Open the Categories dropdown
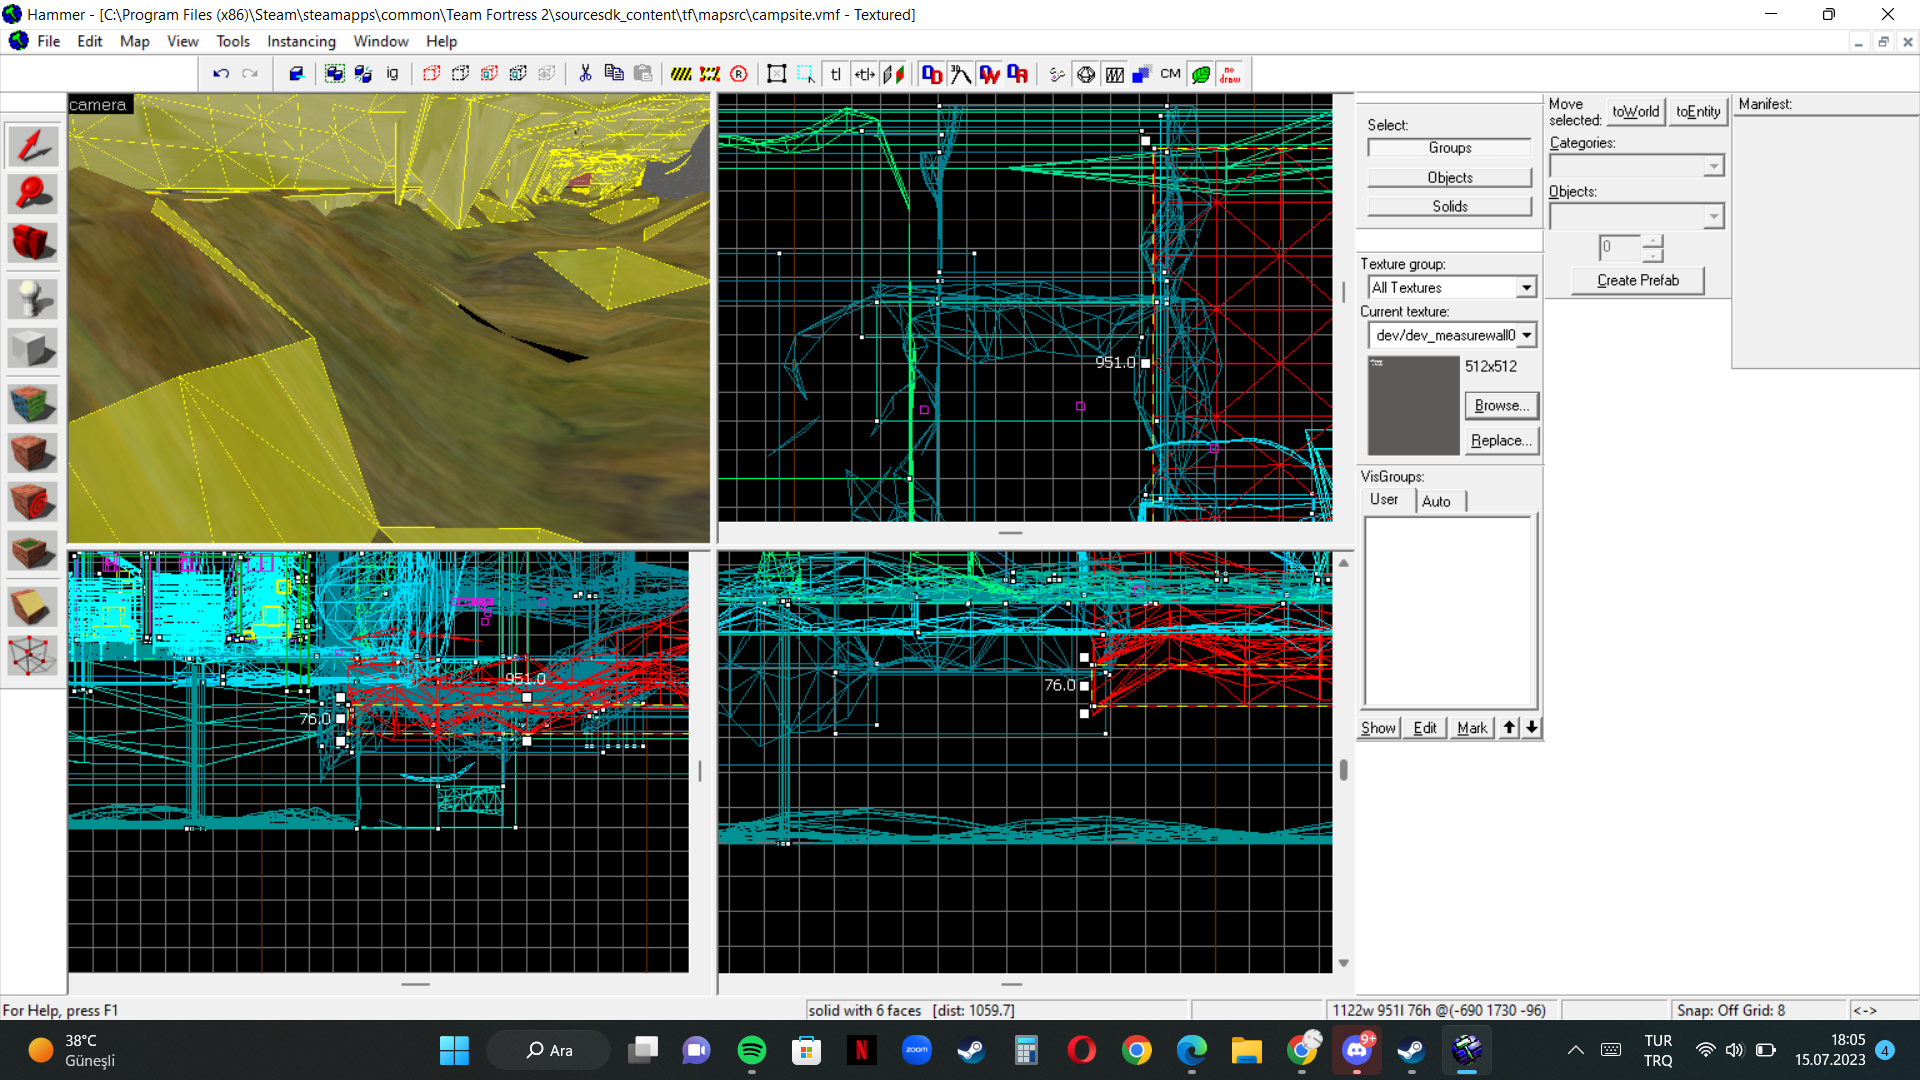Image resolution: width=1920 pixels, height=1080 pixels. coord(1714,166)
